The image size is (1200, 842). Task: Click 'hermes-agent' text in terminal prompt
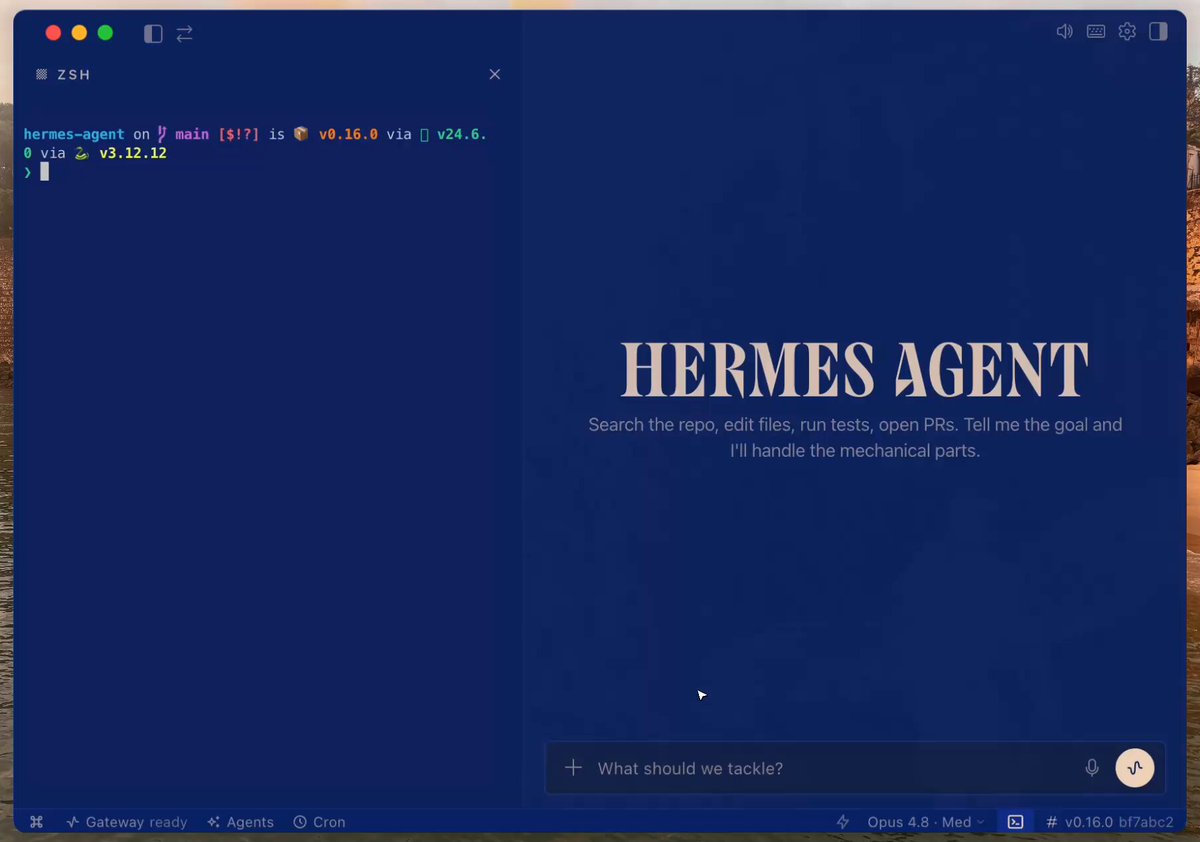pyautogui.click(x=74, y=134)
